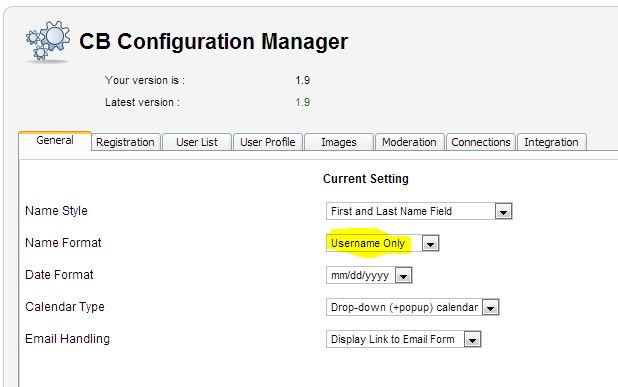Open the Calendar Type dropdown arrow
The width and height of the screenshot is (618, 387).
[x=491, y=307]
